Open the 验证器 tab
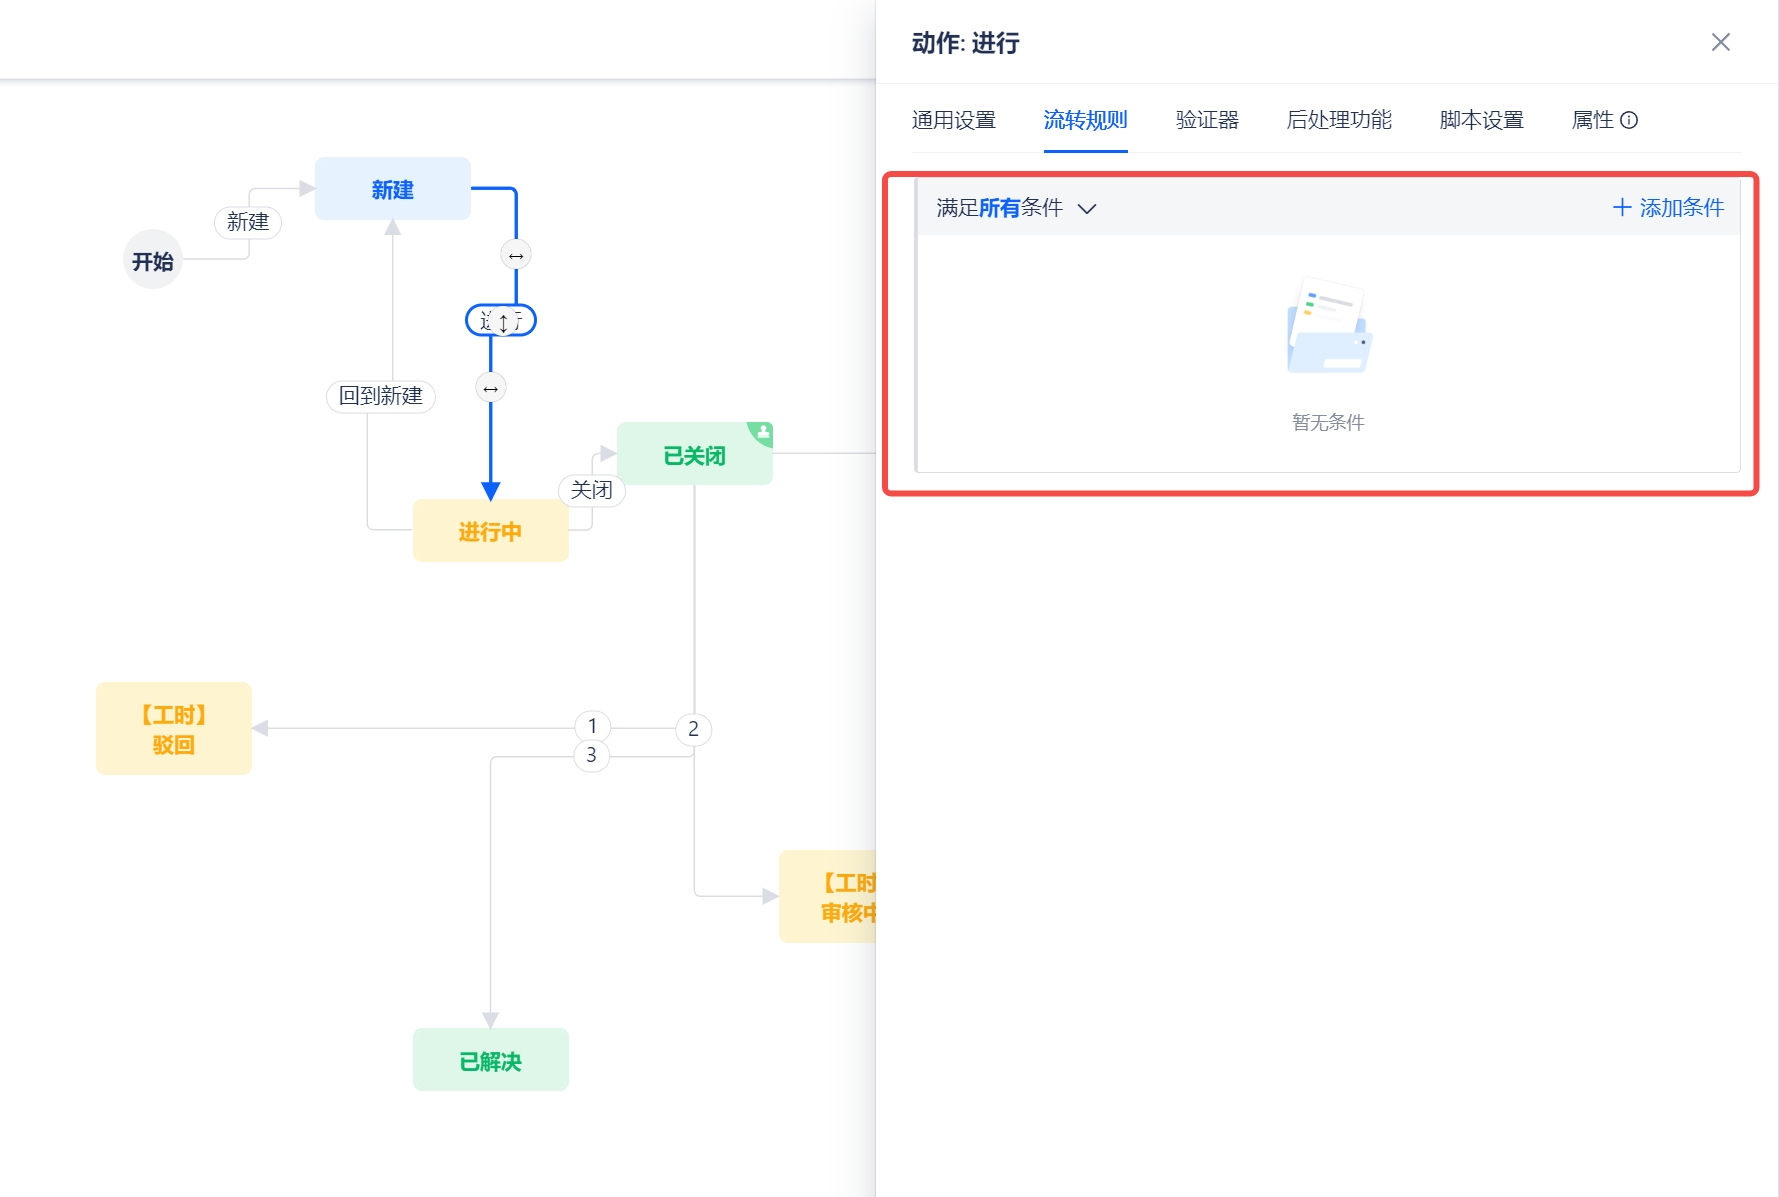 [x=1207, y=120]
